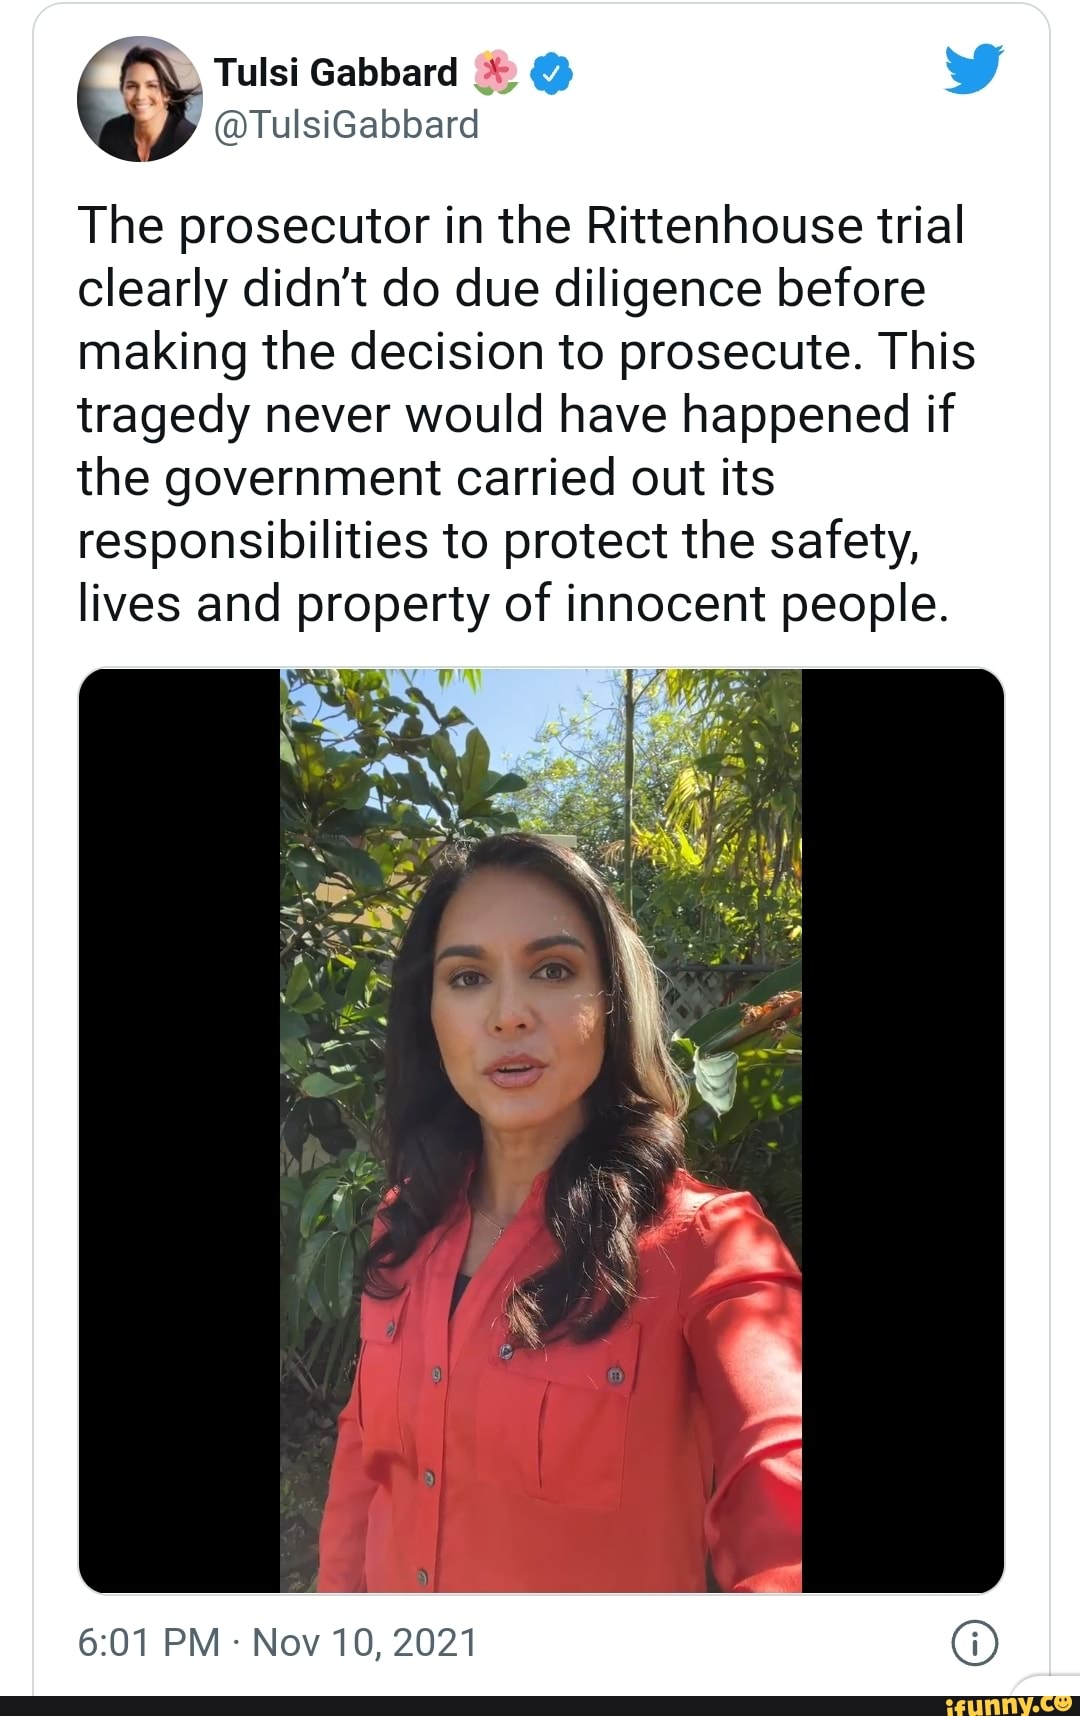The width and height of the screenshot is (1080, 1716).
Task: Click the pink flower emoji beside the name
Action: point(495,73)
